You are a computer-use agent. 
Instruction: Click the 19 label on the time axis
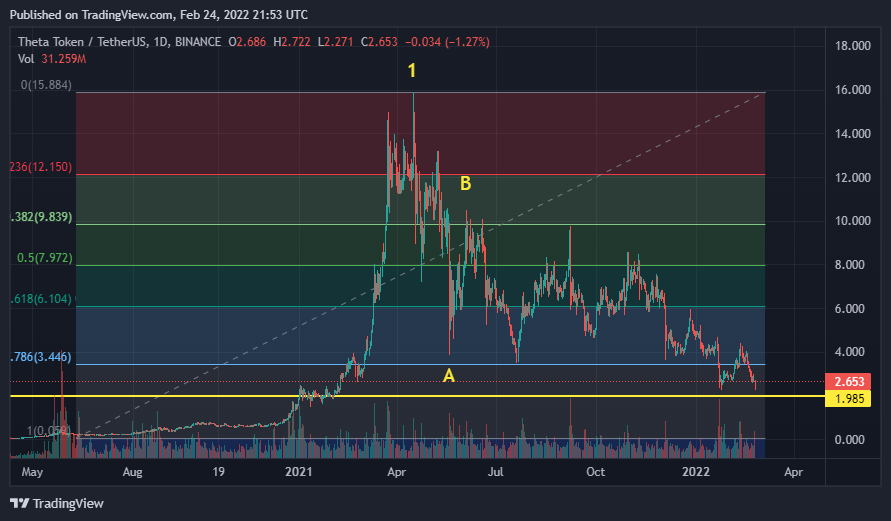pyautogui.click(x=219, y=472)
